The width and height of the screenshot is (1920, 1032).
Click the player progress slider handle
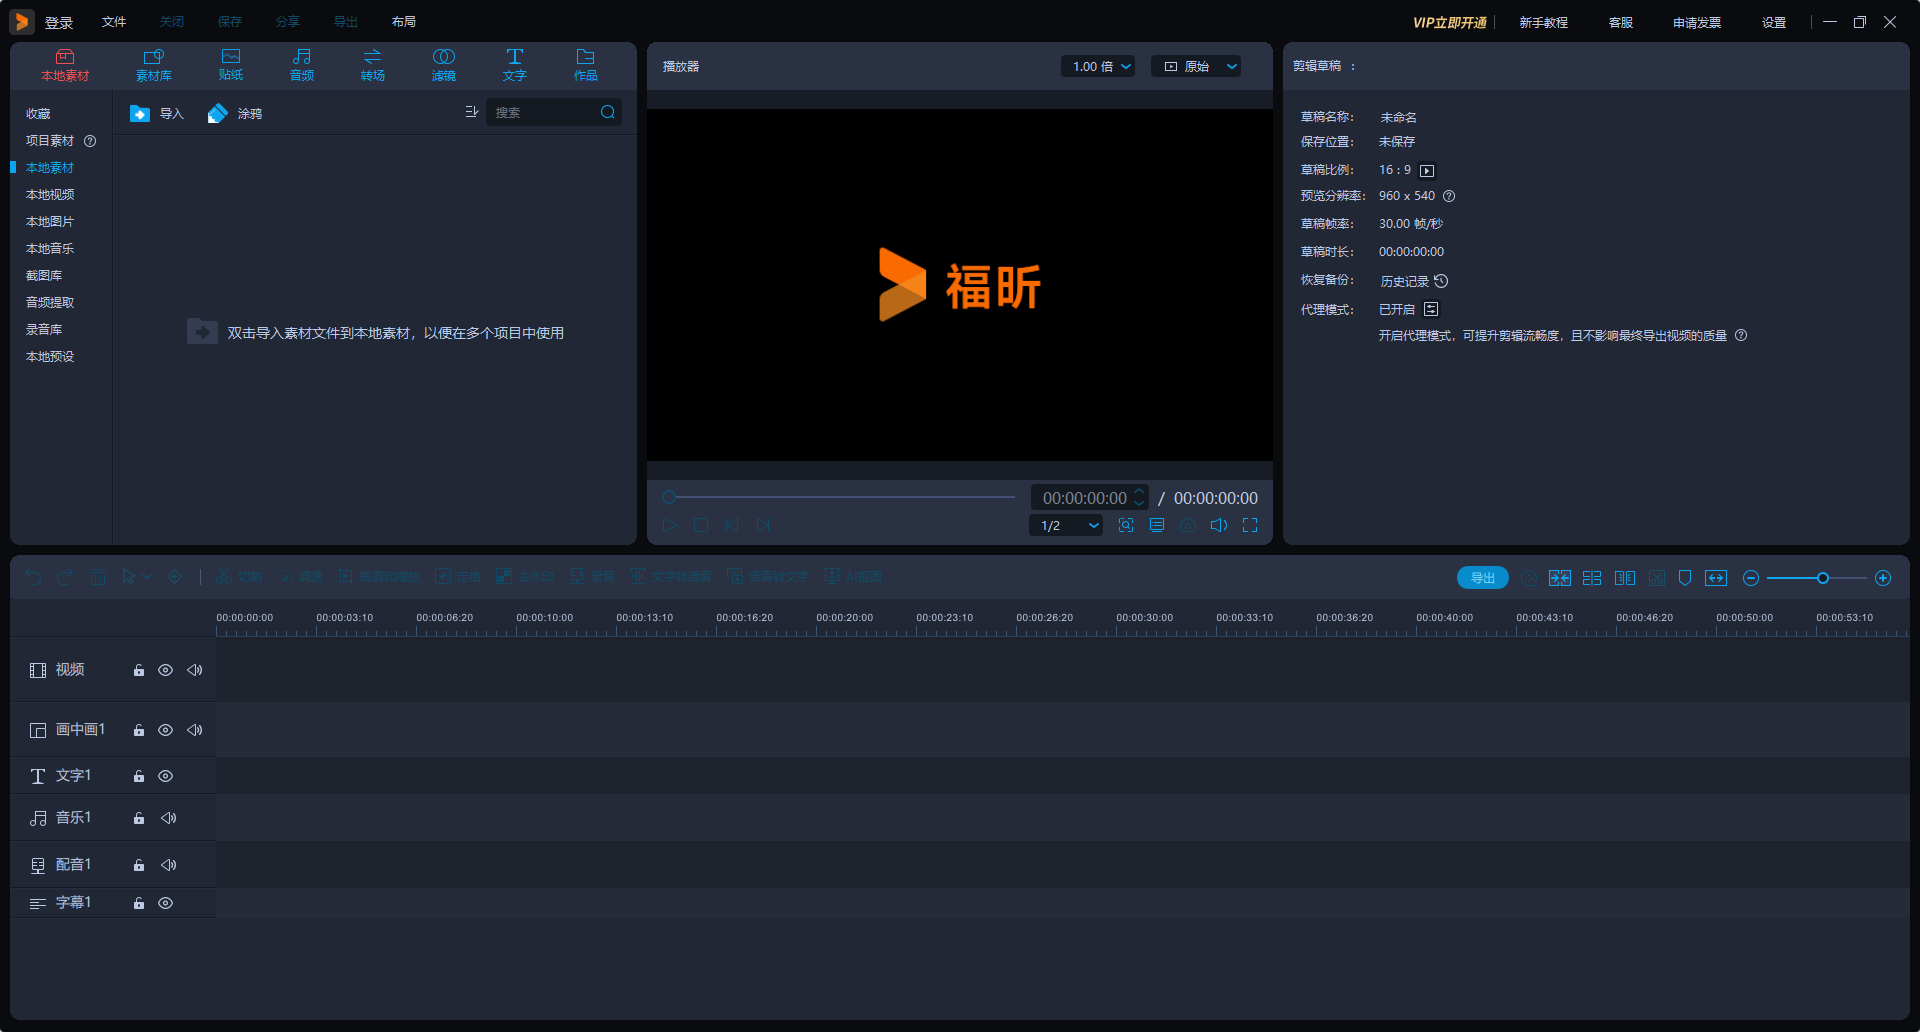click(x=669, y=497)
